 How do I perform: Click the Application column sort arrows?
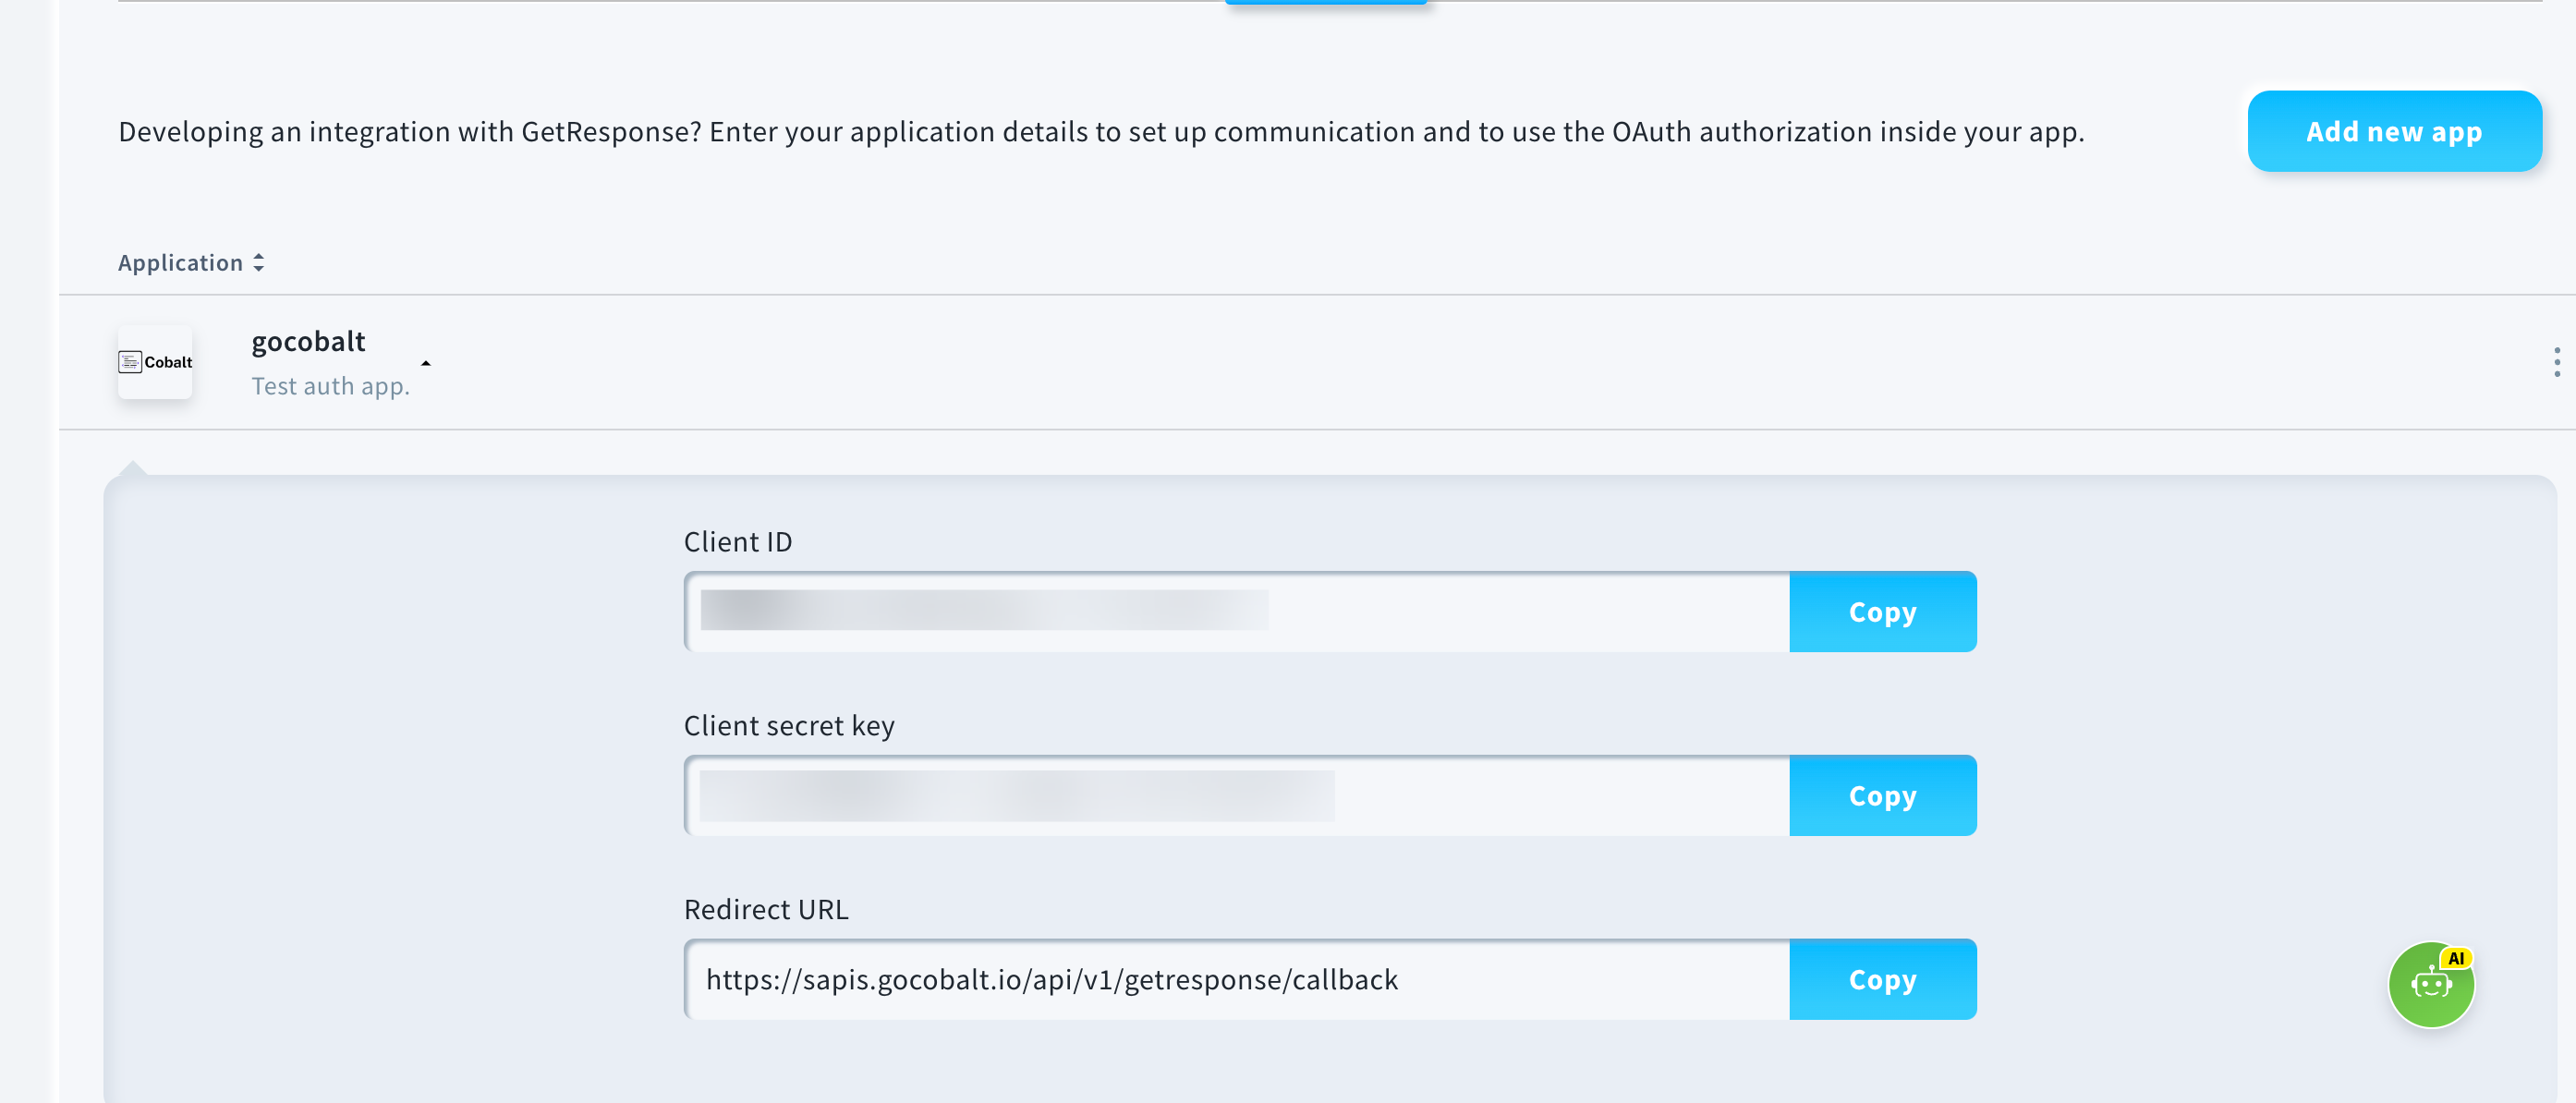pyautogui.click(x=259, y=263)
